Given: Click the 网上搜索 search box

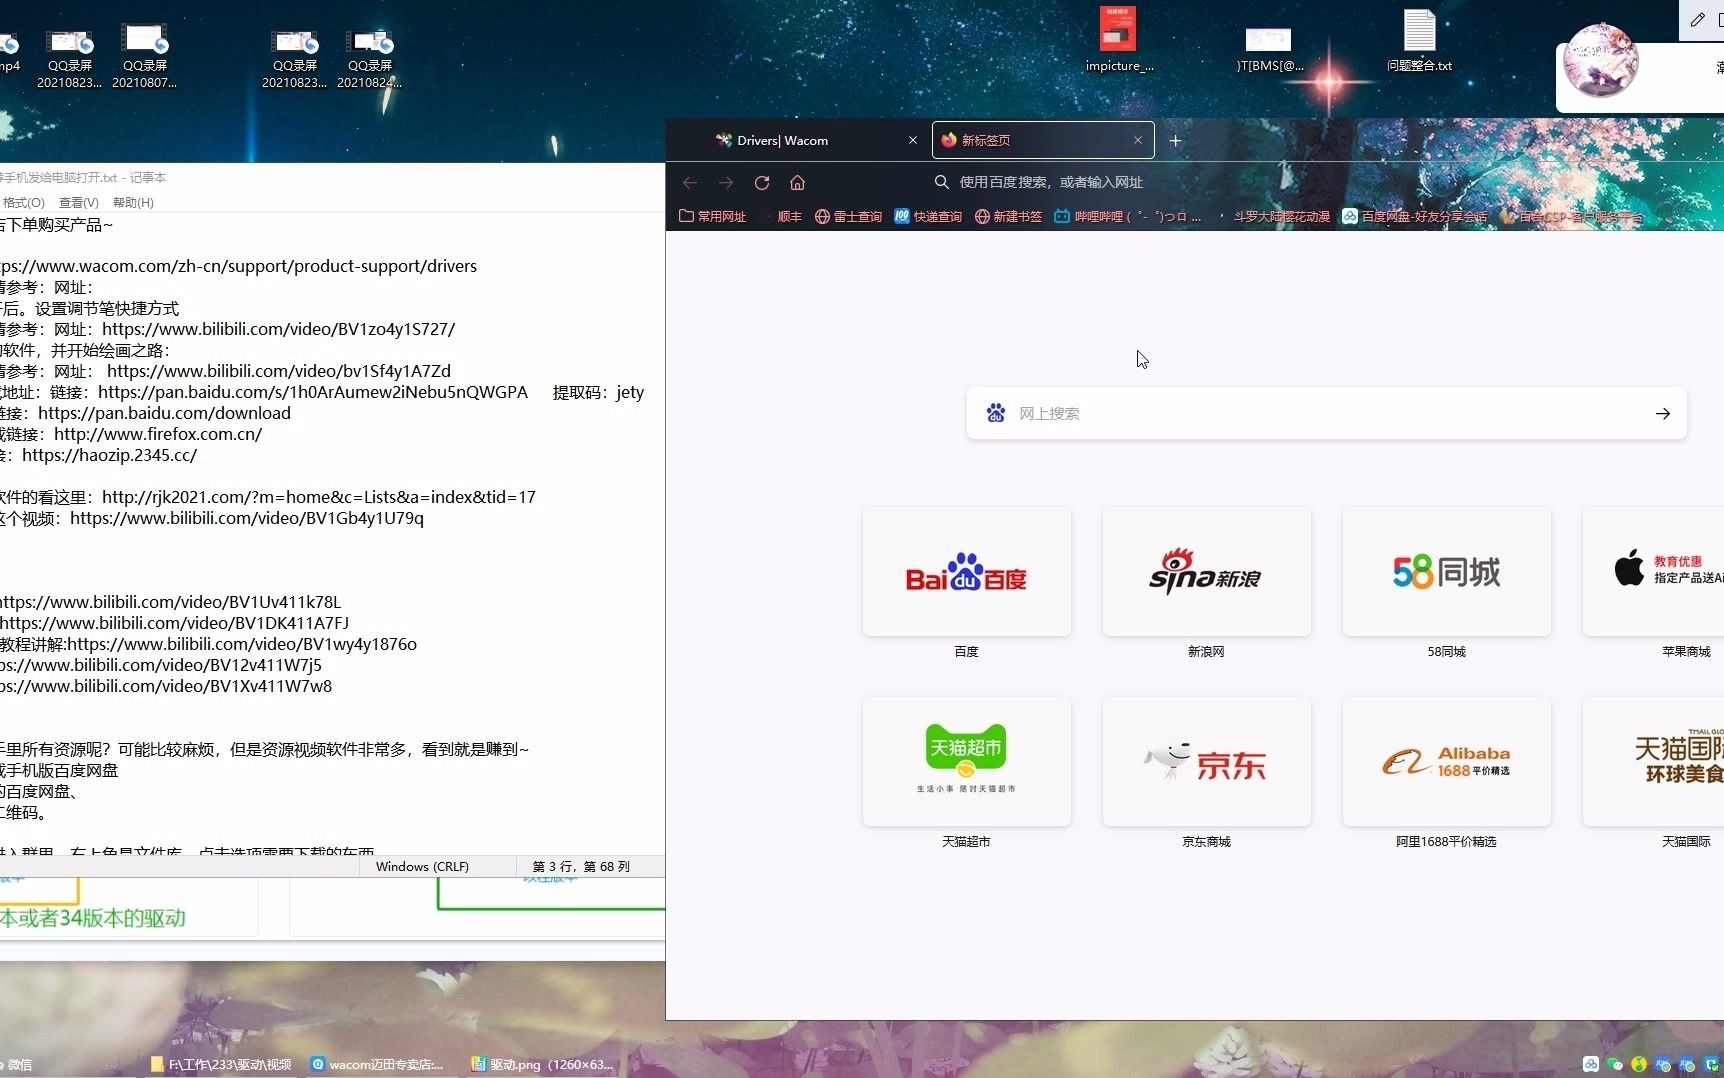Looking at the screenshot, I should (x=1326, y=413).
